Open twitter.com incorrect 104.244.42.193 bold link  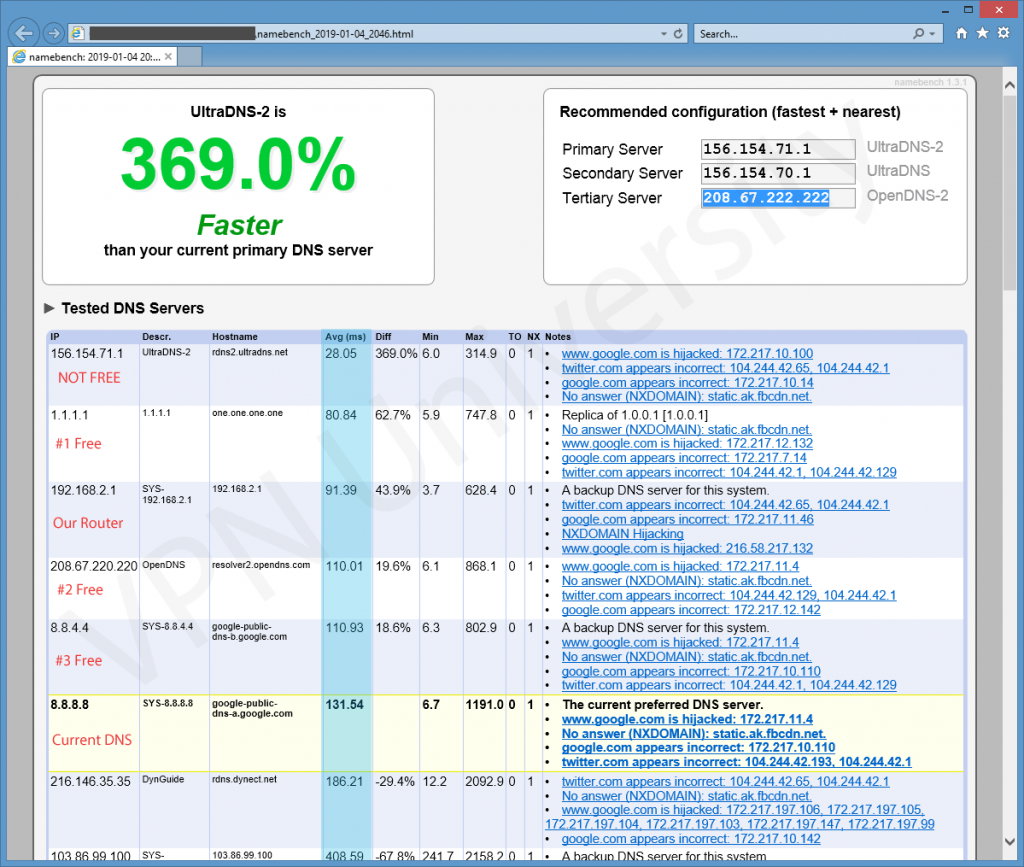[x=737, y=762]
